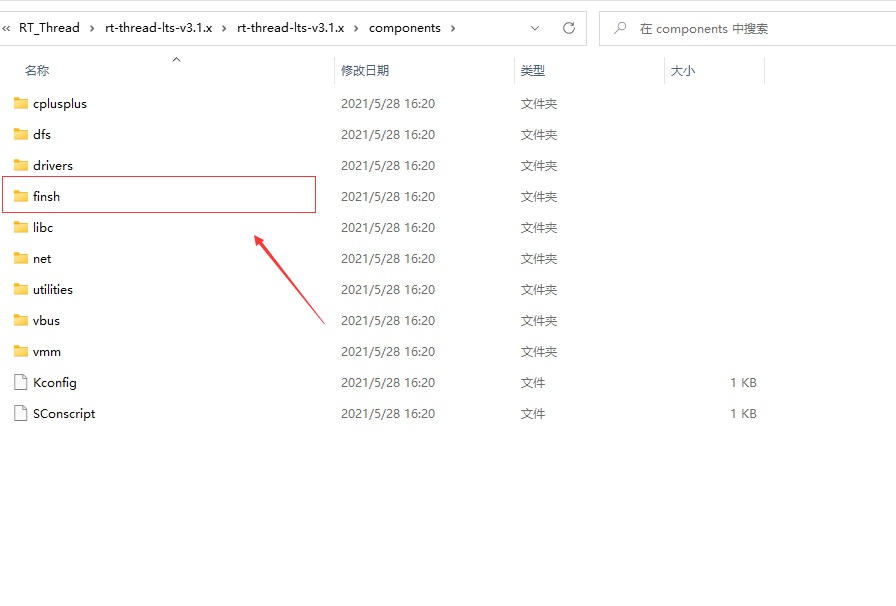Viewport: 896px width, 606px height.
Task: Select the net folder name
Action: coord(42,258)
